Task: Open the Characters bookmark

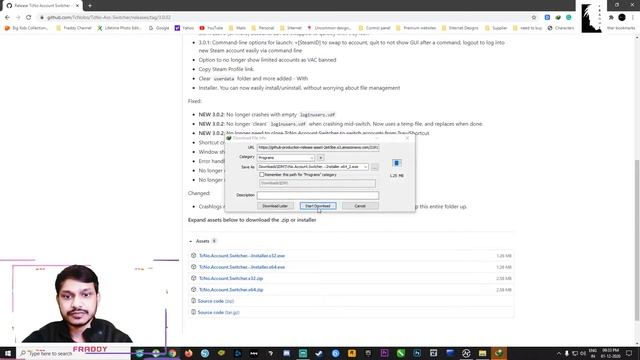Action: coord(561,28)
